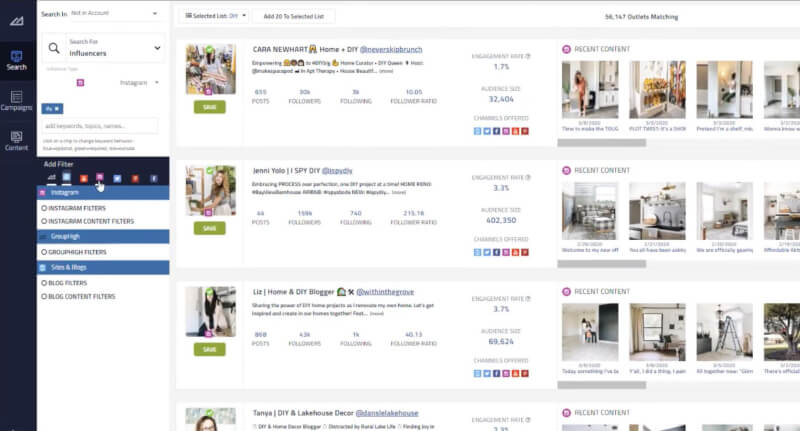Viewport: 800px width, 431px height.
Task: Select the blog filter icon in Add Filter
Action: (66, 177)
